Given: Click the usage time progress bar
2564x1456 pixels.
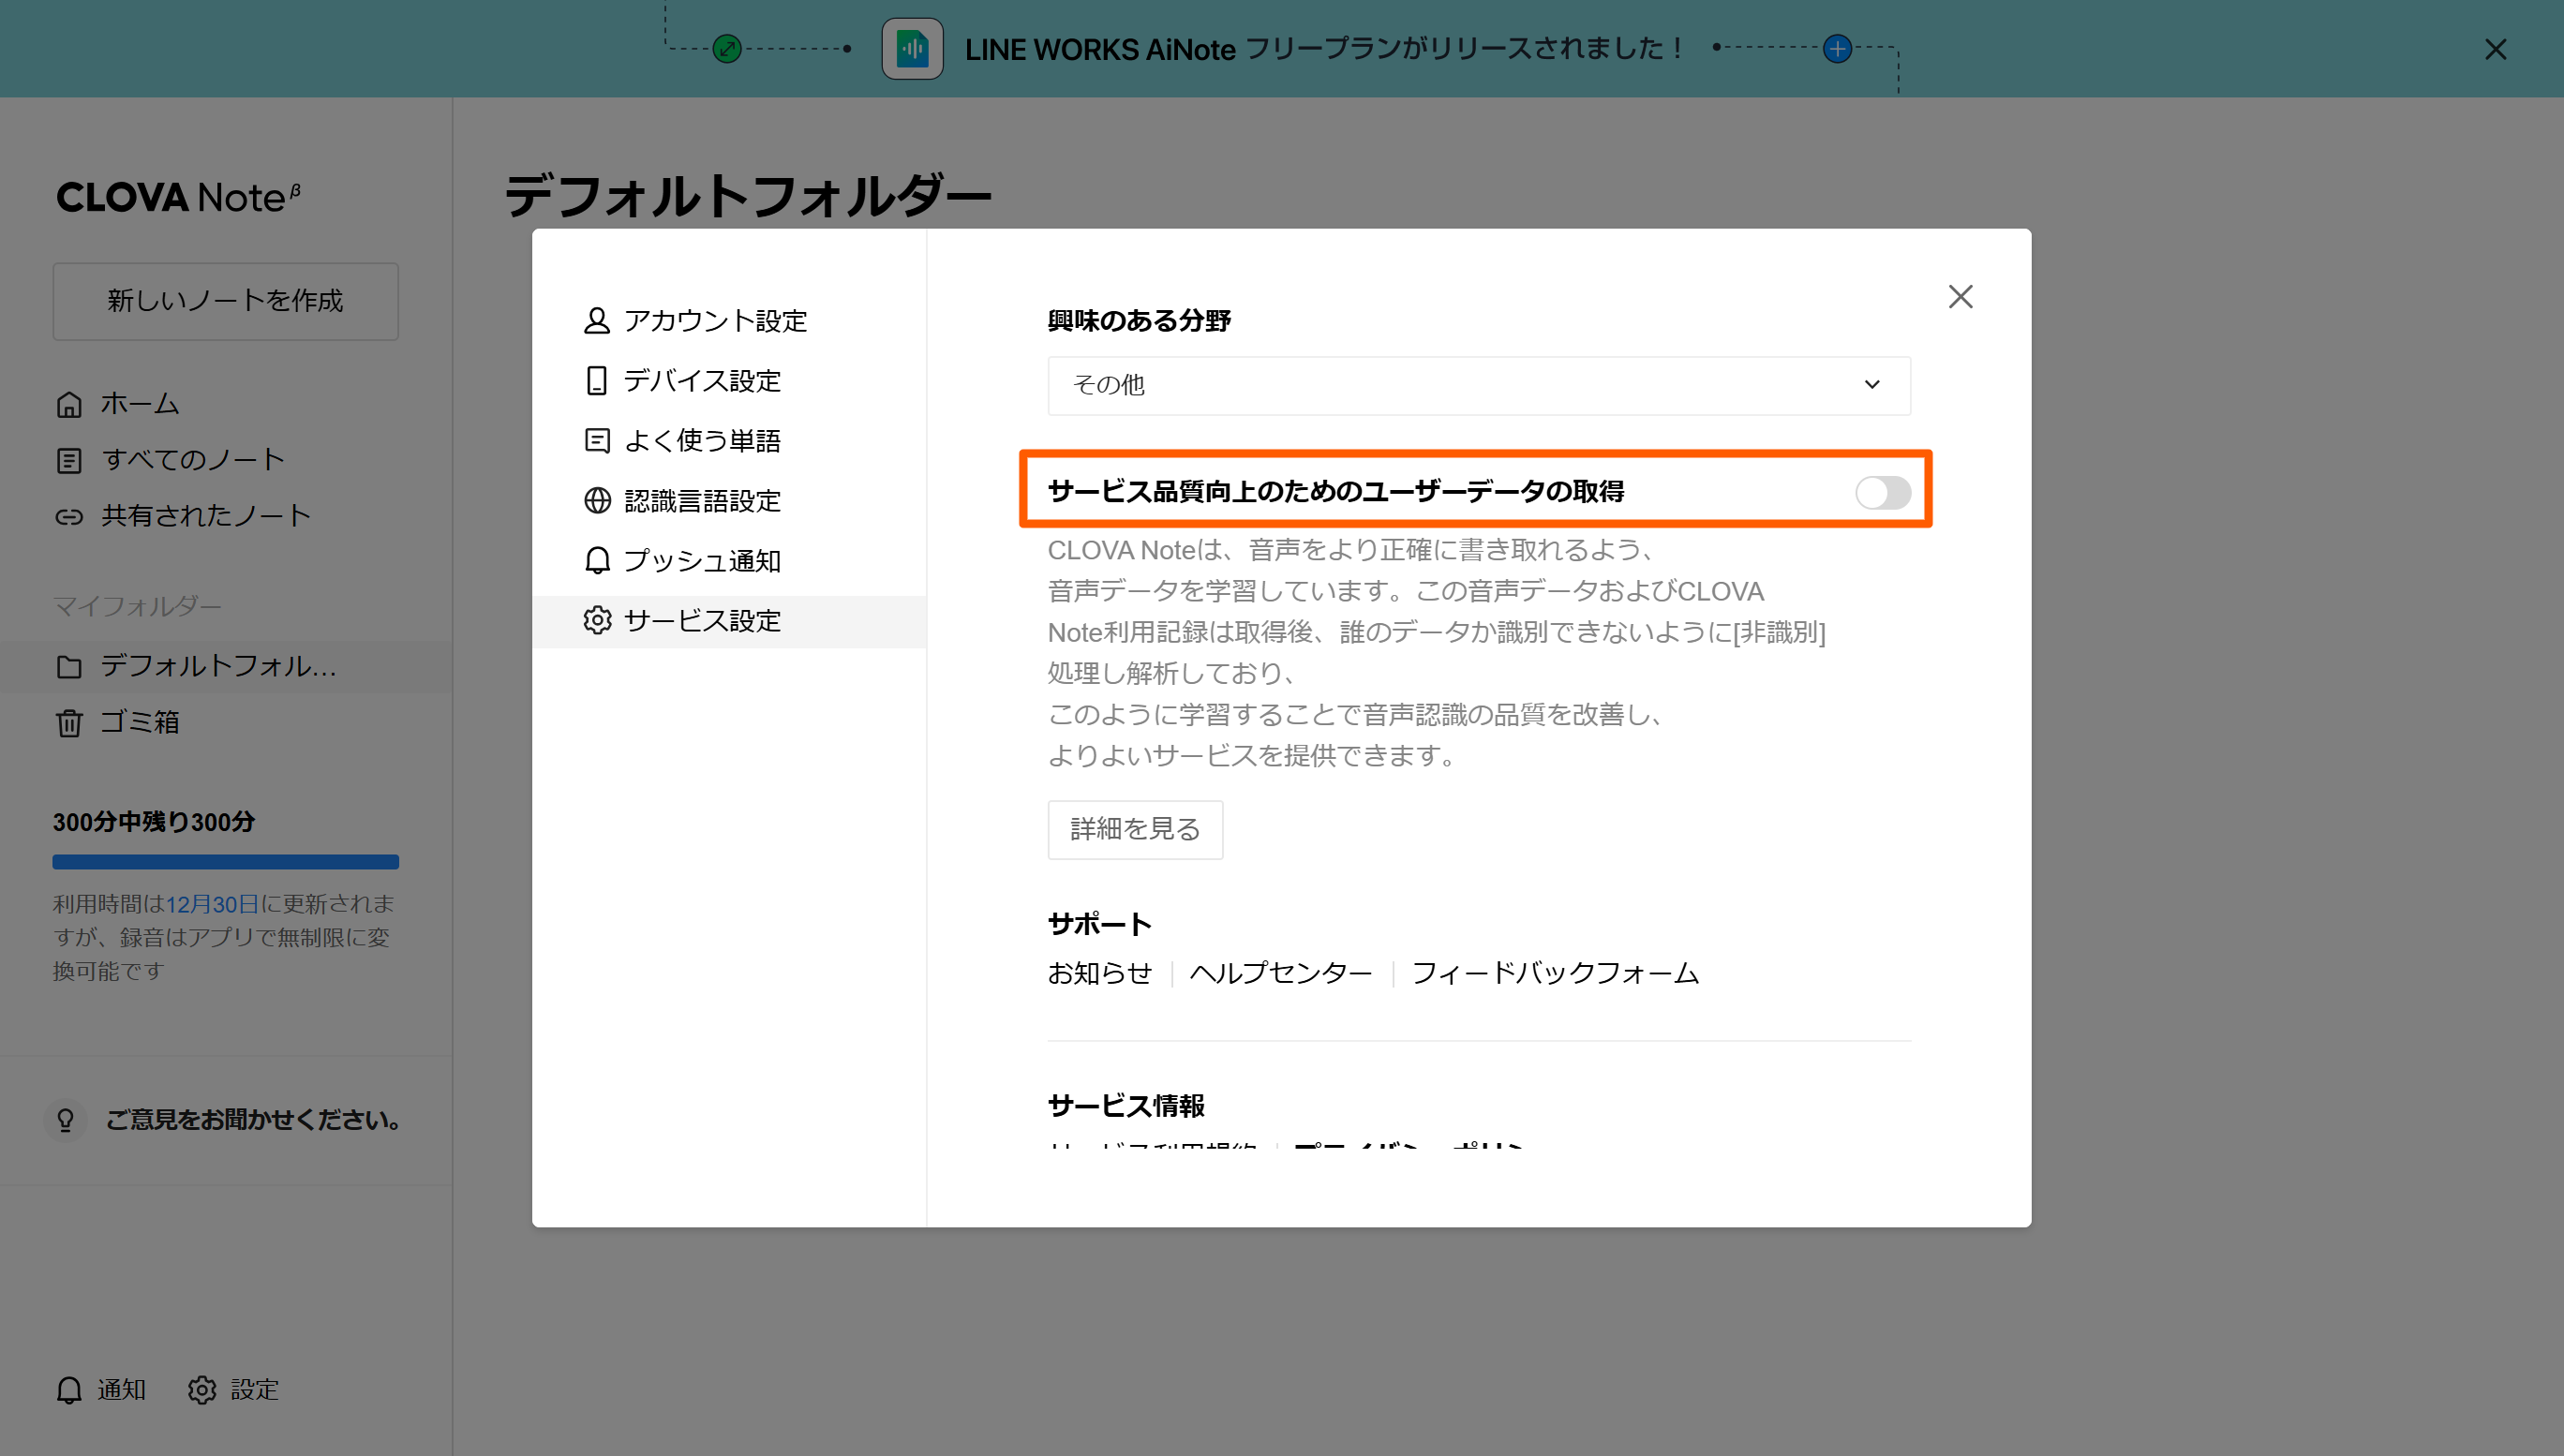Looking at the screenshot, I should (225, 861).
